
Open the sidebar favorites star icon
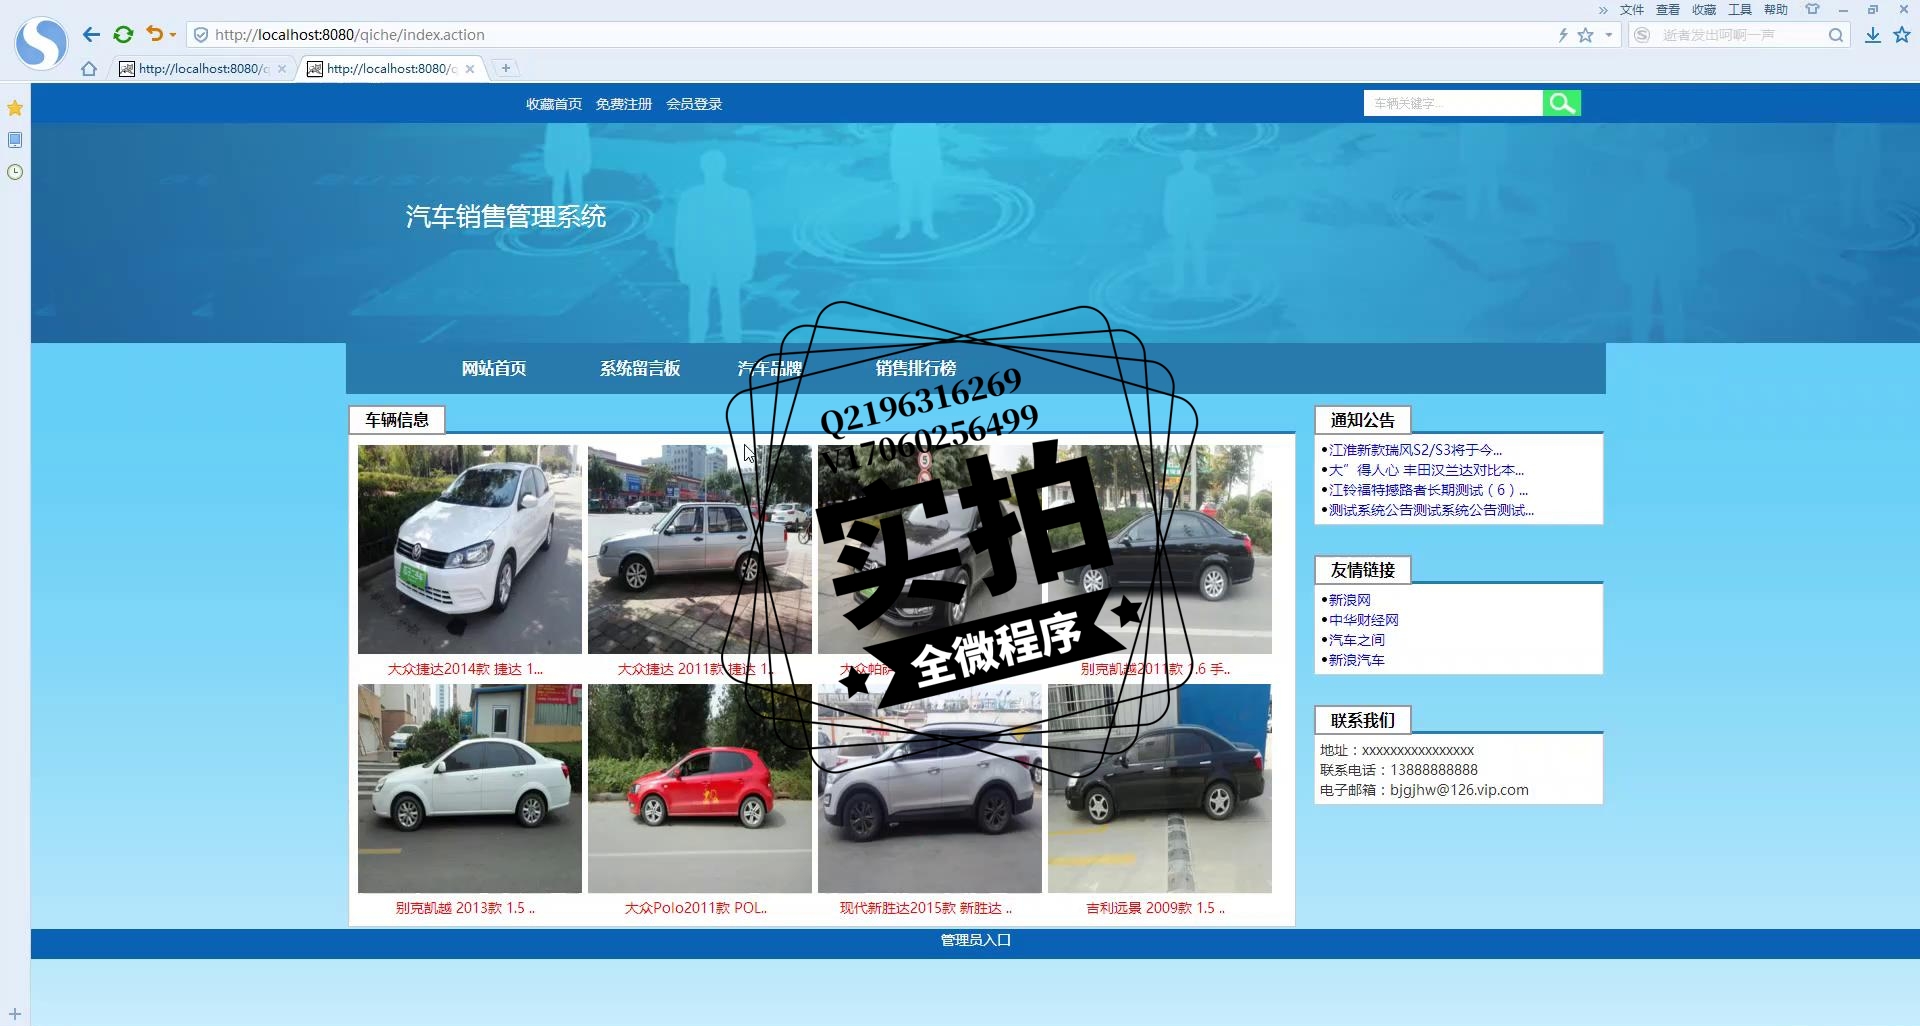[15, 108]
